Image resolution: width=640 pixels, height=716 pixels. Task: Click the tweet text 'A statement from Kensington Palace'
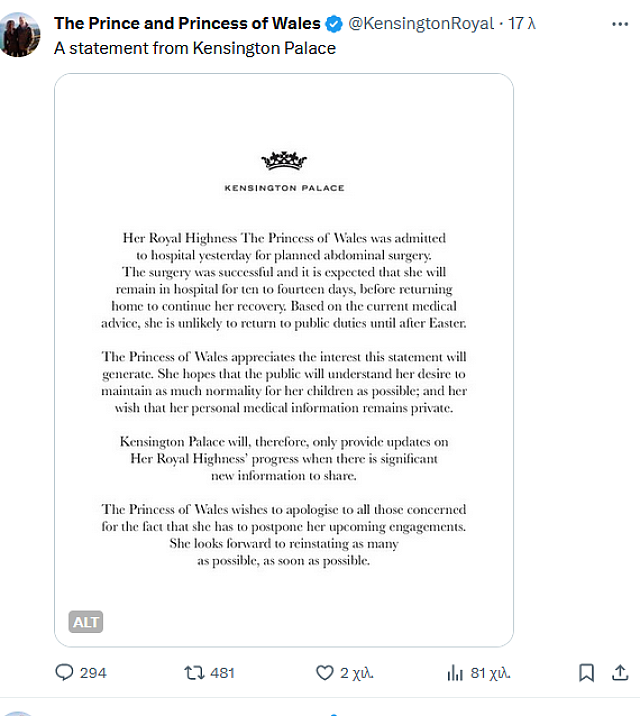click(x=195, y=47)
